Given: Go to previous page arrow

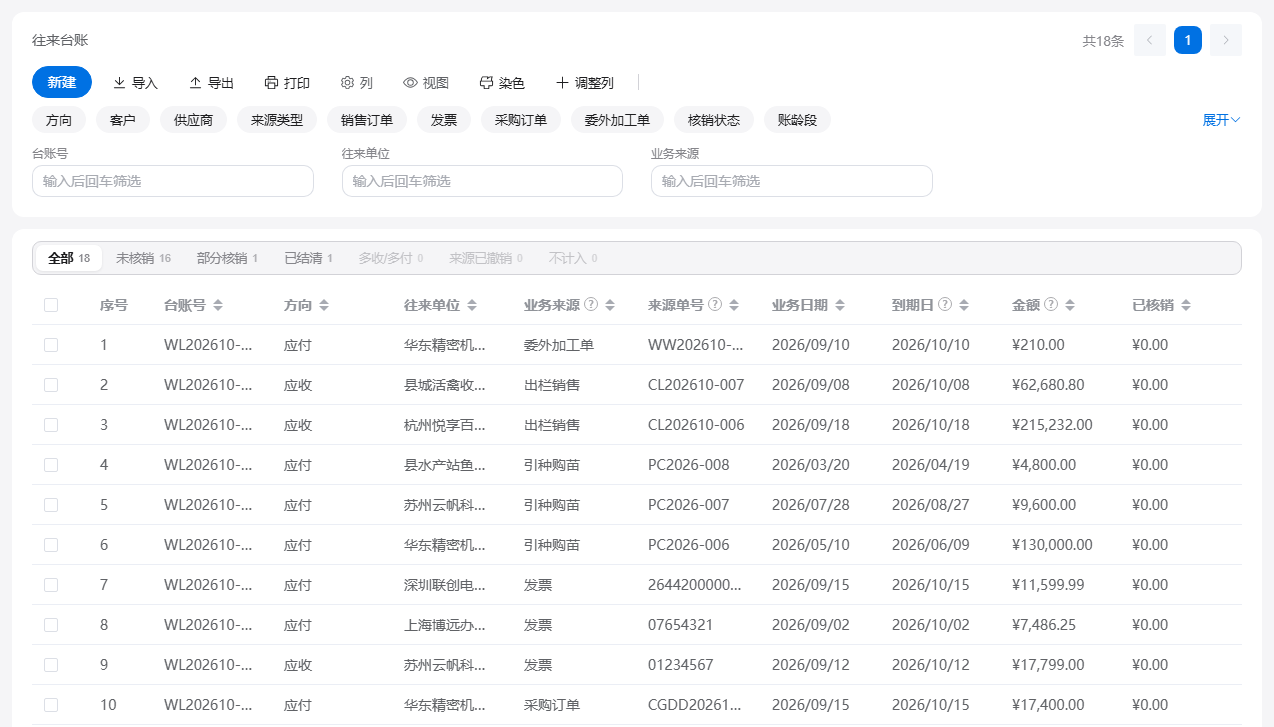Looking at the screenshot, I should click(1150, 40).
